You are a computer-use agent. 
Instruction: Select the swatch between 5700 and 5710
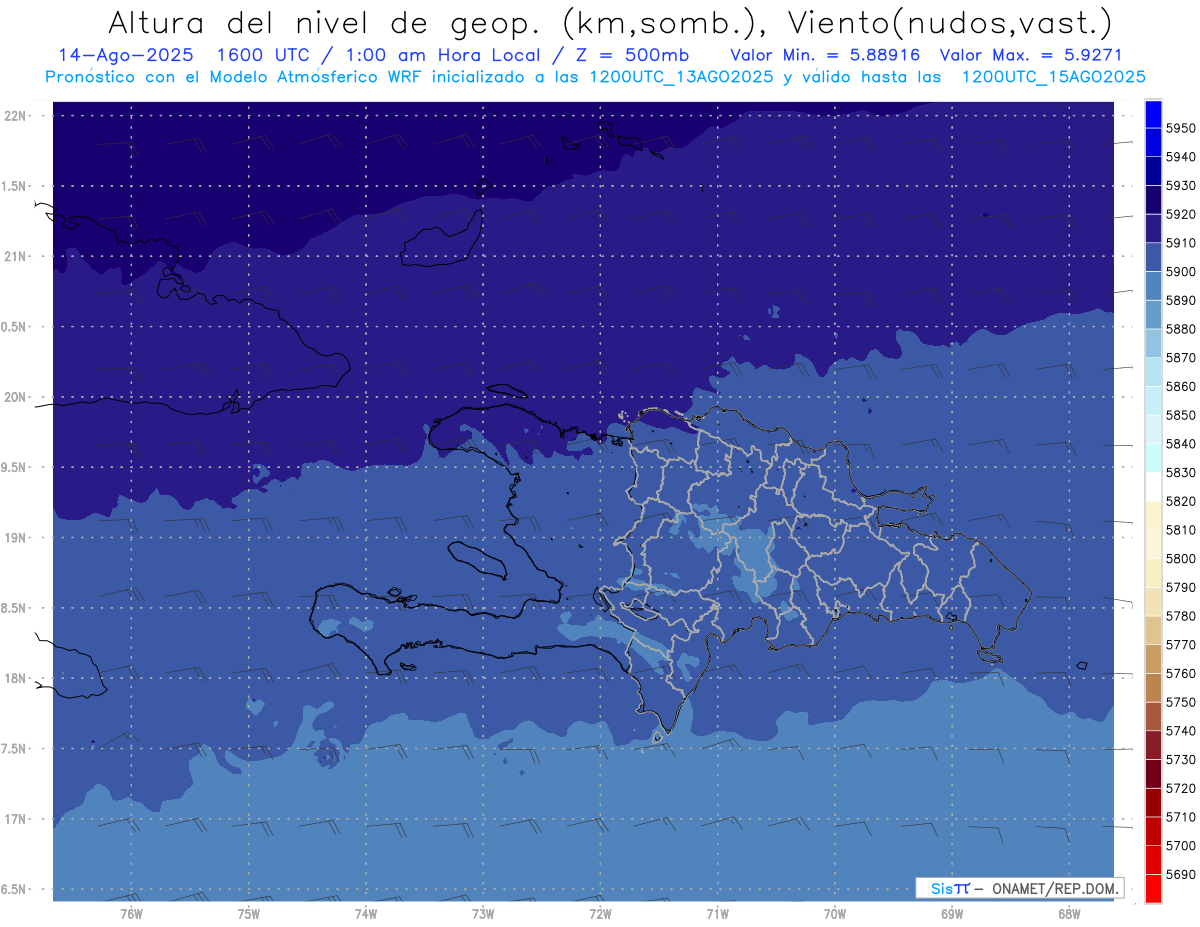pos(1153,831)
